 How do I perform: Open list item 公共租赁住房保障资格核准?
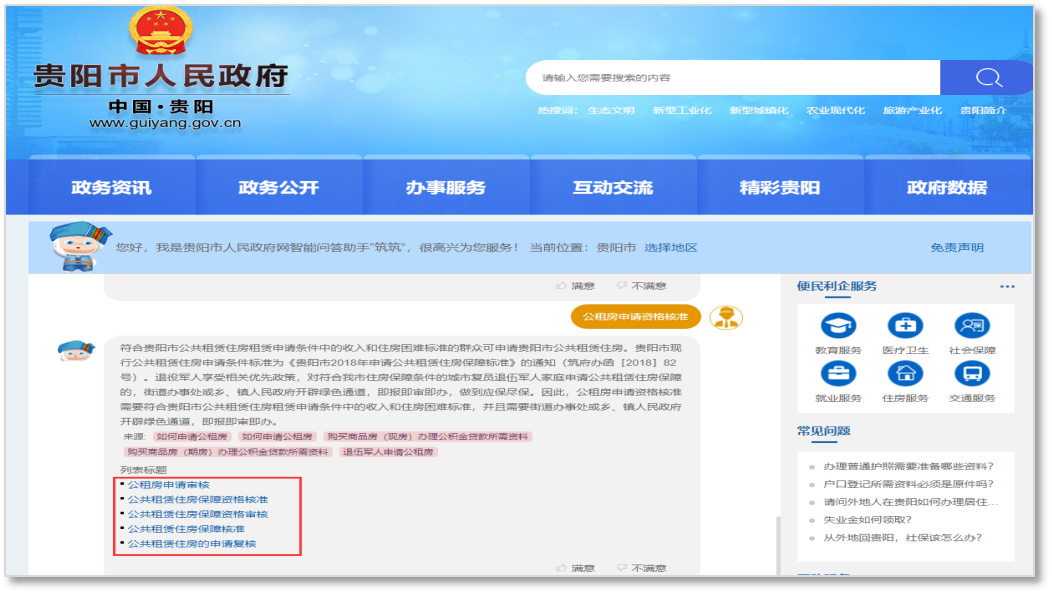pyautogui.click(x=198, y=499)
